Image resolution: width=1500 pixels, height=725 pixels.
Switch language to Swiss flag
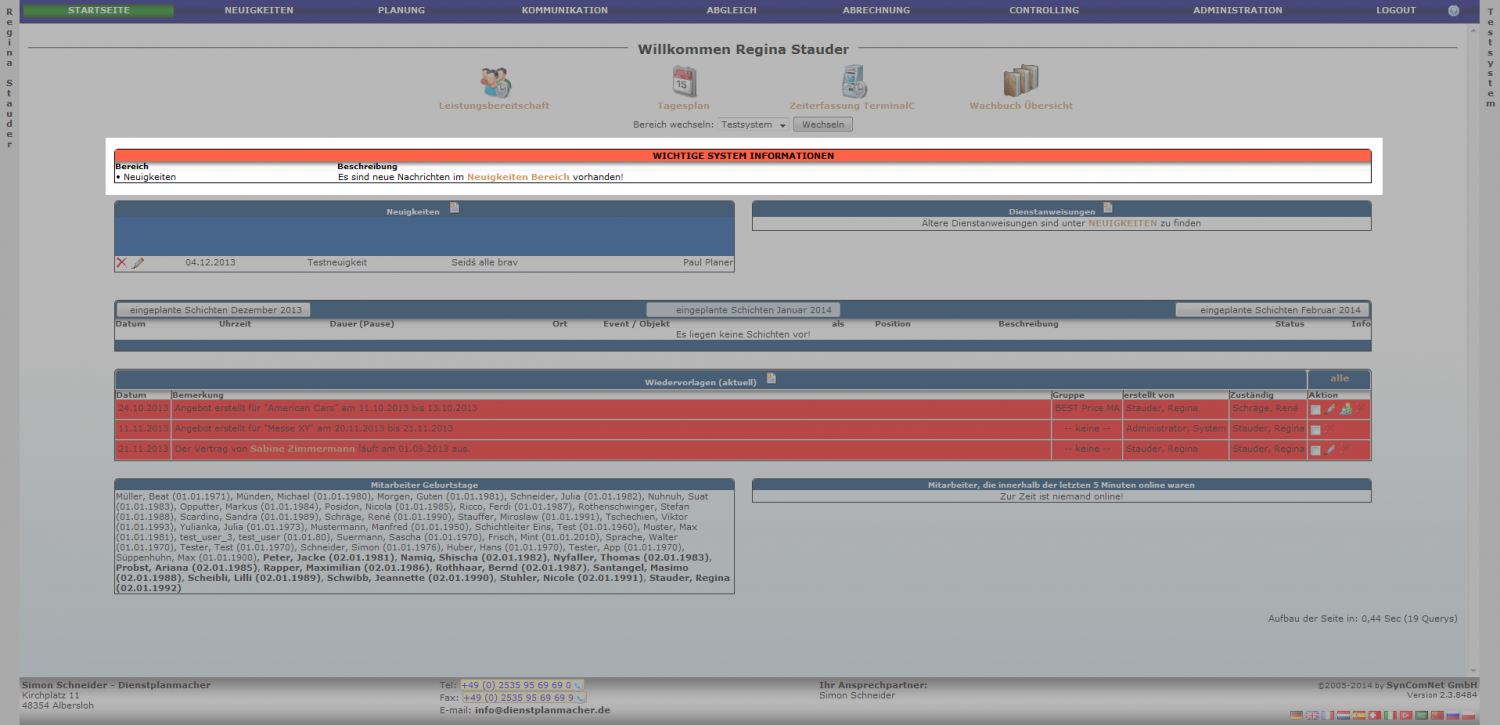pyautogui.click(x=1375, y=715)
